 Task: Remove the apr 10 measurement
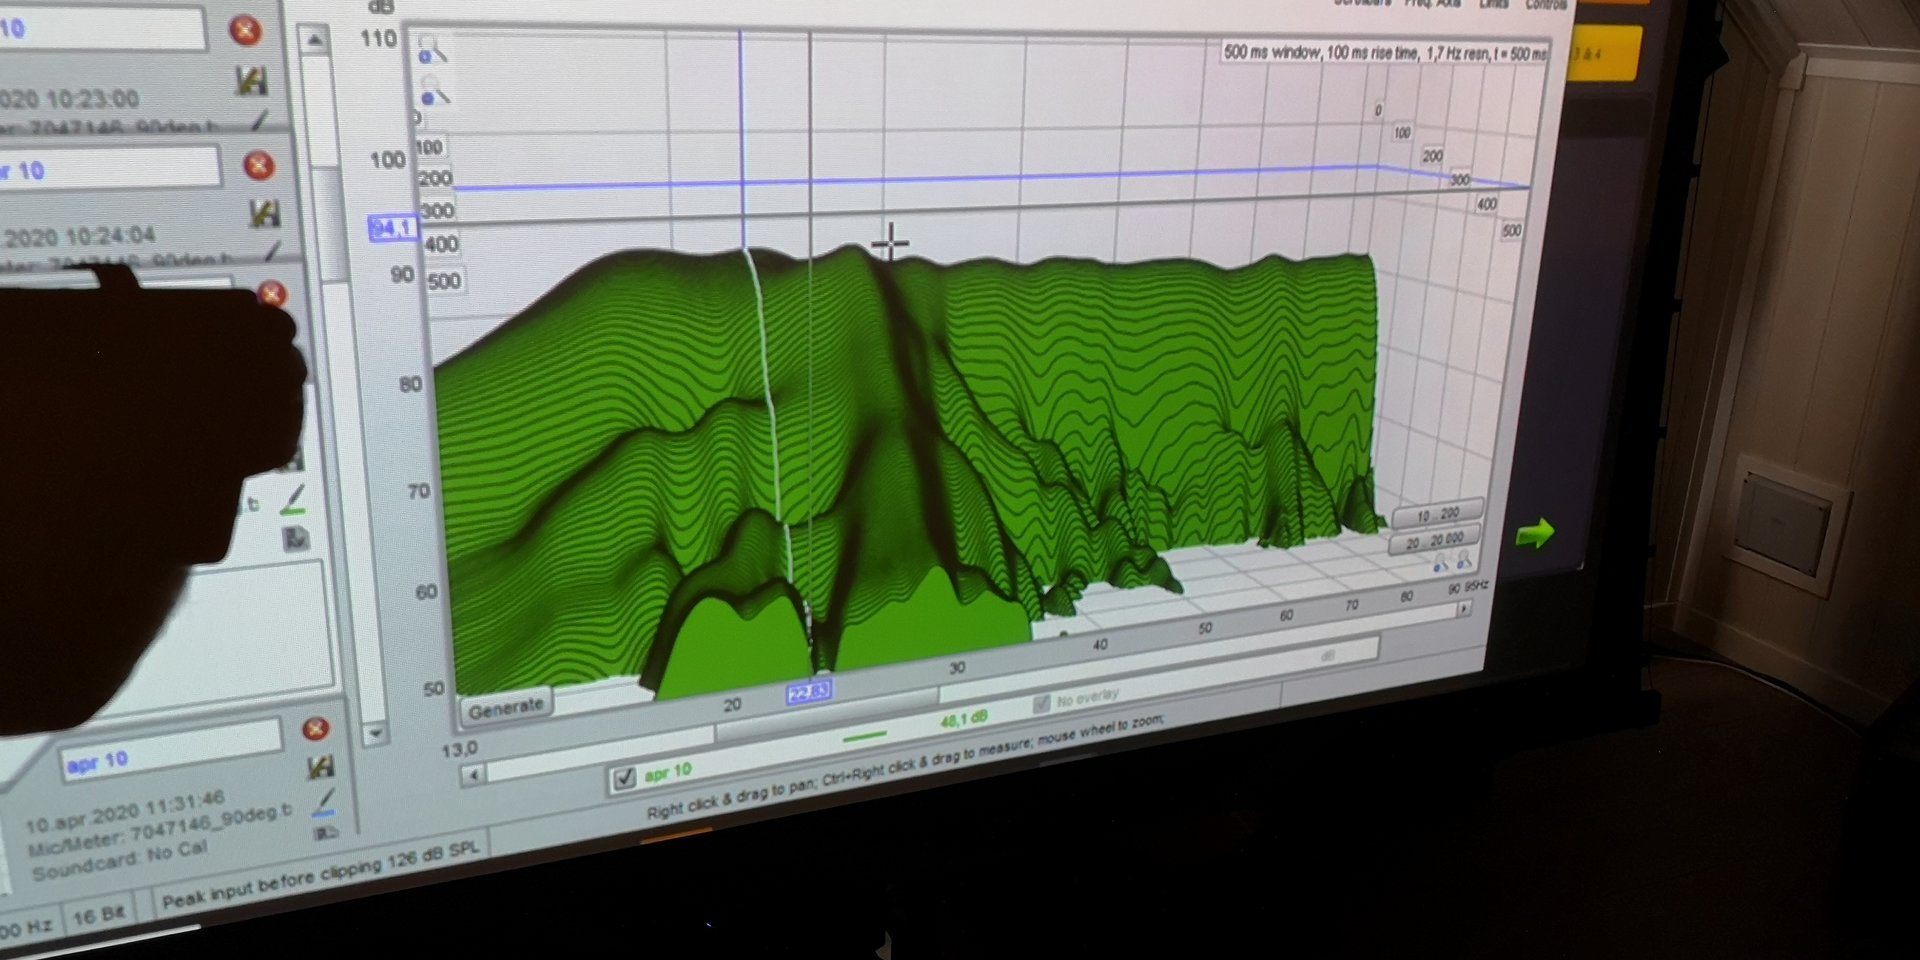316,729
